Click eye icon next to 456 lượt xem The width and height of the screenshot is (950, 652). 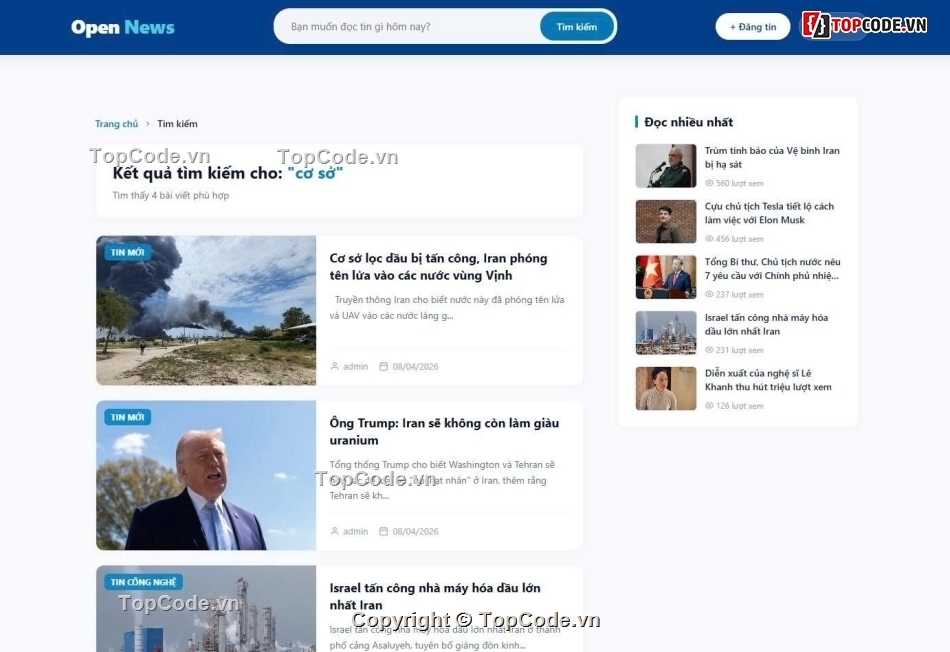pos(709,239)
